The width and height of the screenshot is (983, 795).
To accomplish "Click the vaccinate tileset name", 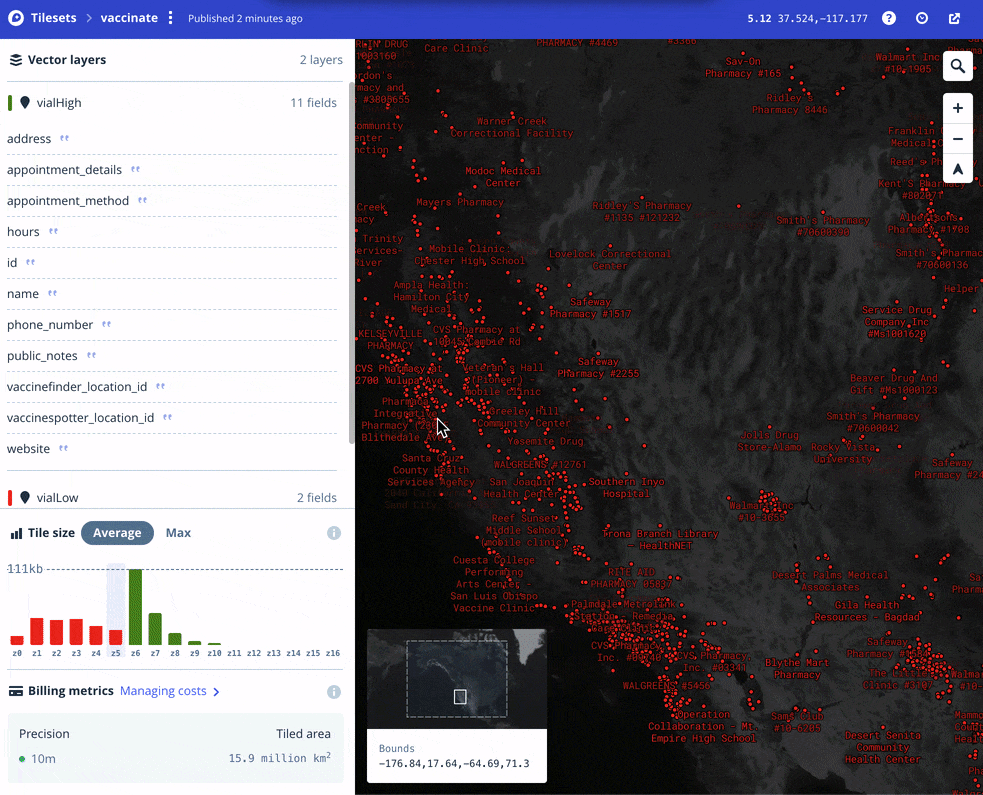I will pos(129,18).
